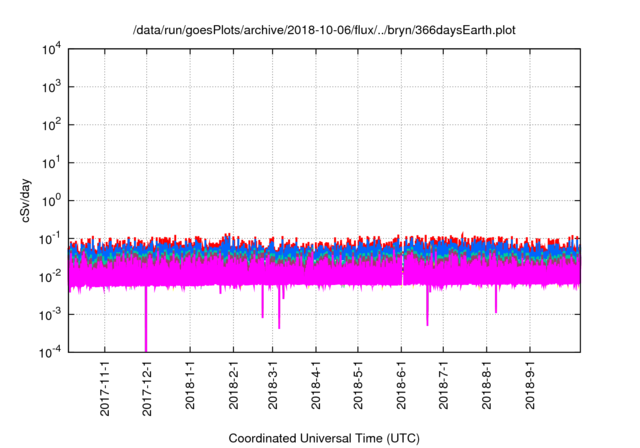
Task: Click the 2018-6-1 date tick label
Action: pyautogui.click(x=401, y=386)
